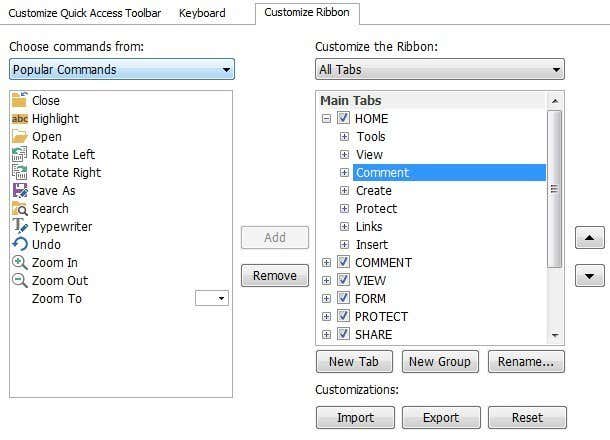610x440 pixels.
Task: Open the All Tabs dropdown
Action: pyautogui.click(x=439, y=70)
